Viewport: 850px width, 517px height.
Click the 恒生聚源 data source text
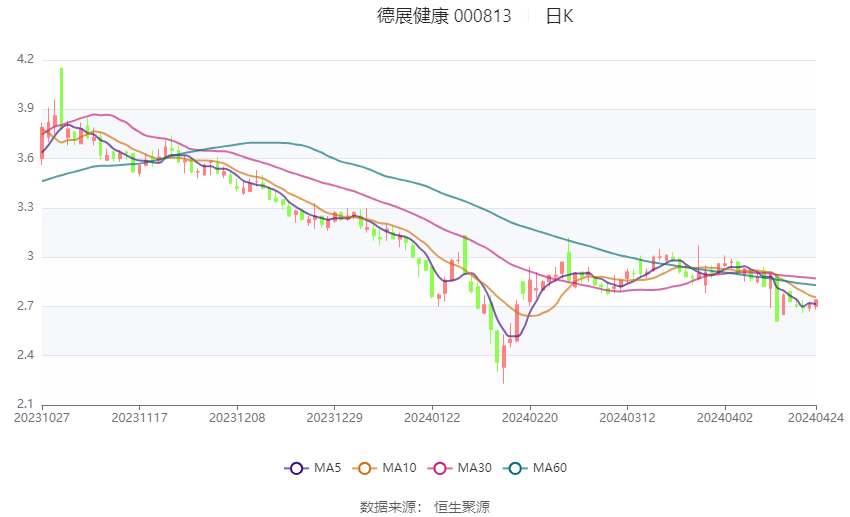point(462,507)
